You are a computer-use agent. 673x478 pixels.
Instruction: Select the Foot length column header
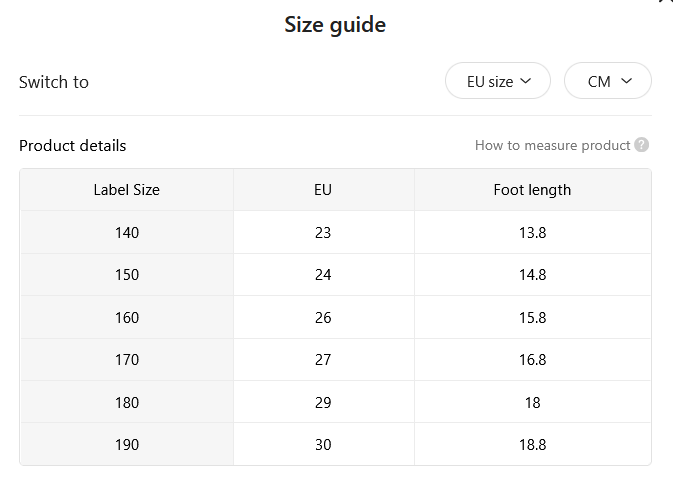click(533, 190)
